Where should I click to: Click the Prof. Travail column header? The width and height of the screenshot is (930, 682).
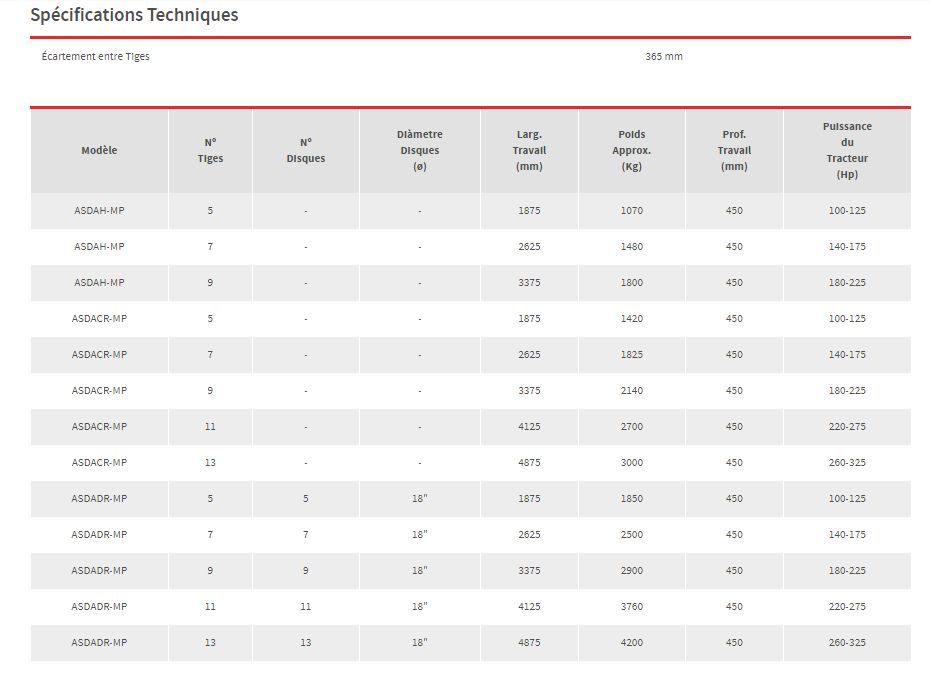(x=734, y=151)
